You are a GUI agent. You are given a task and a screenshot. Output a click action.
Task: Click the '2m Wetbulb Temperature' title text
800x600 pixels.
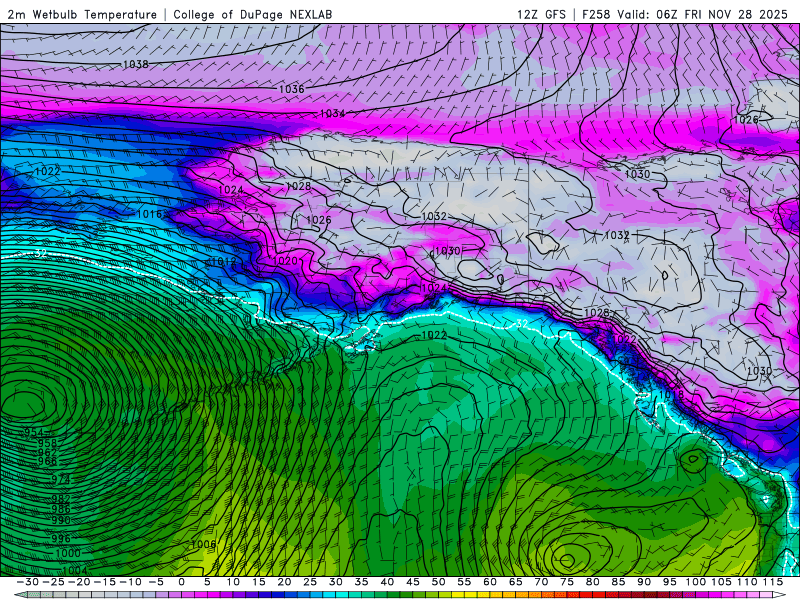(x=82, y=14)
